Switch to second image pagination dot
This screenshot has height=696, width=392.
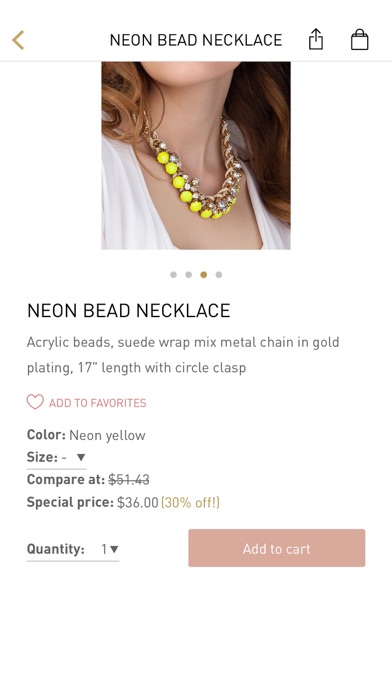pyautogui.click(x=189, y=275)
